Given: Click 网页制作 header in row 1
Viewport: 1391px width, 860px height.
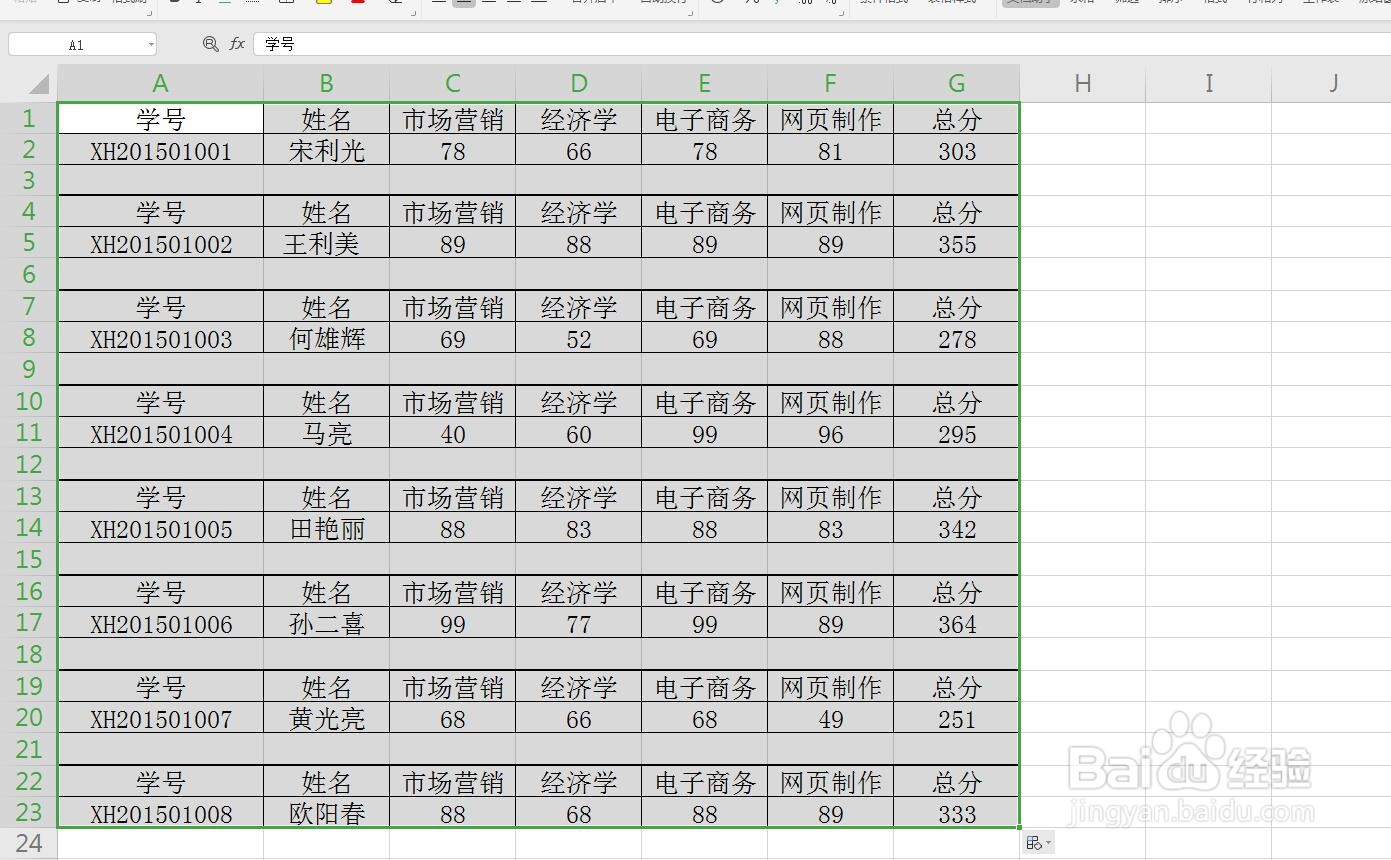Looking at the screenshot, I should 831,119.
